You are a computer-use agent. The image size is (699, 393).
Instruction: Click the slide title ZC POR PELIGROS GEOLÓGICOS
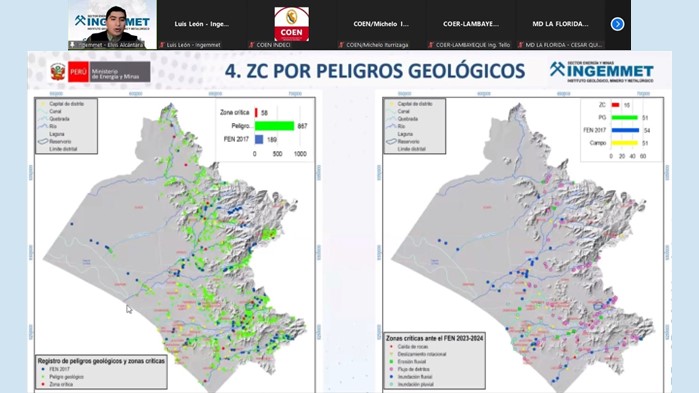tap(374, 71)
